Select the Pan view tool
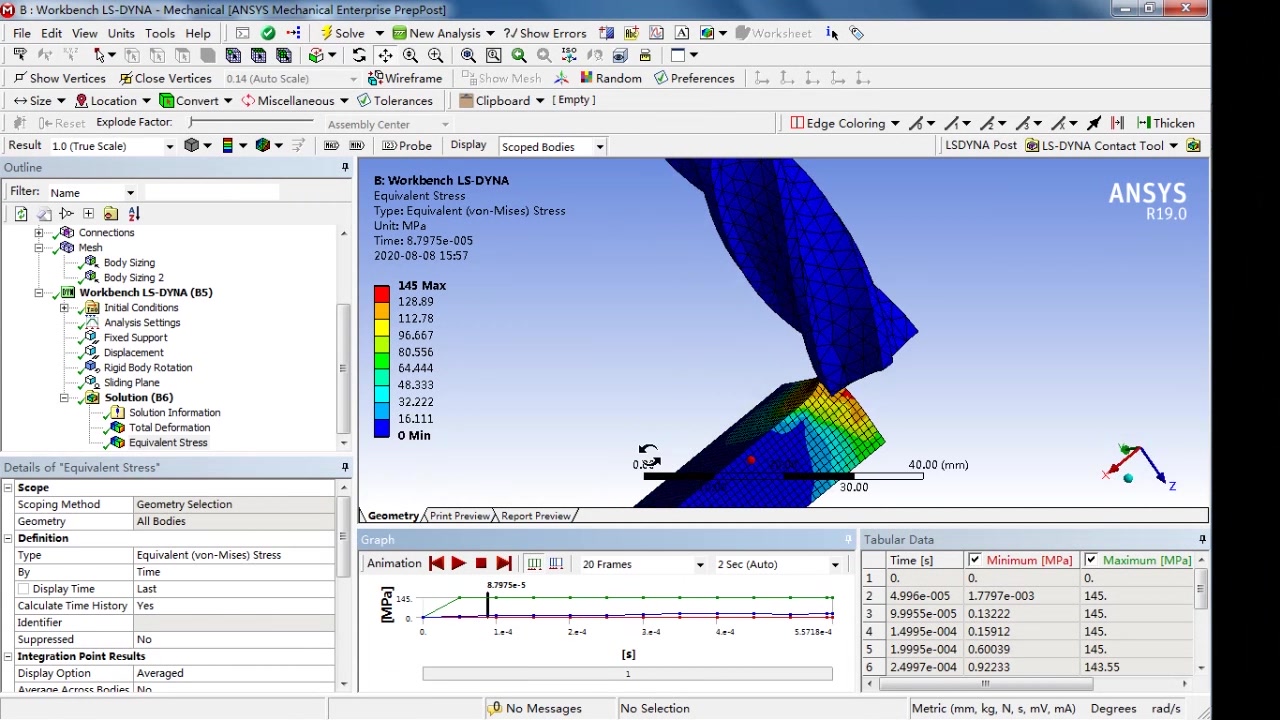Screen dimensions: 1280x720 385,56
